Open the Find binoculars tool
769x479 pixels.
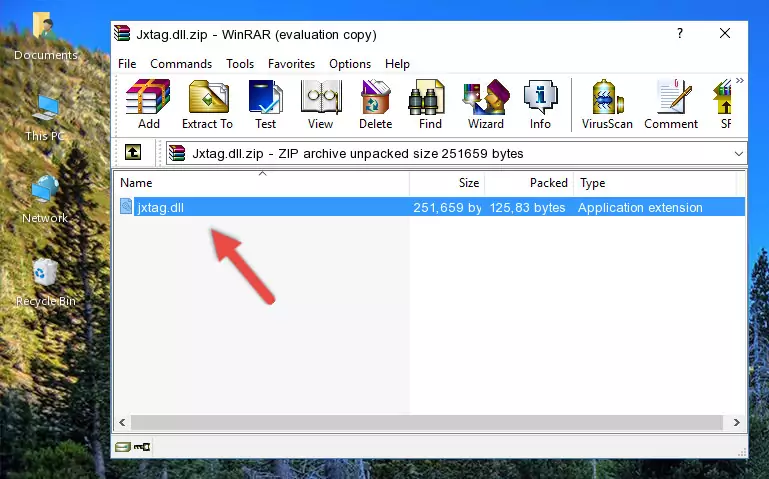click(430, 104)
